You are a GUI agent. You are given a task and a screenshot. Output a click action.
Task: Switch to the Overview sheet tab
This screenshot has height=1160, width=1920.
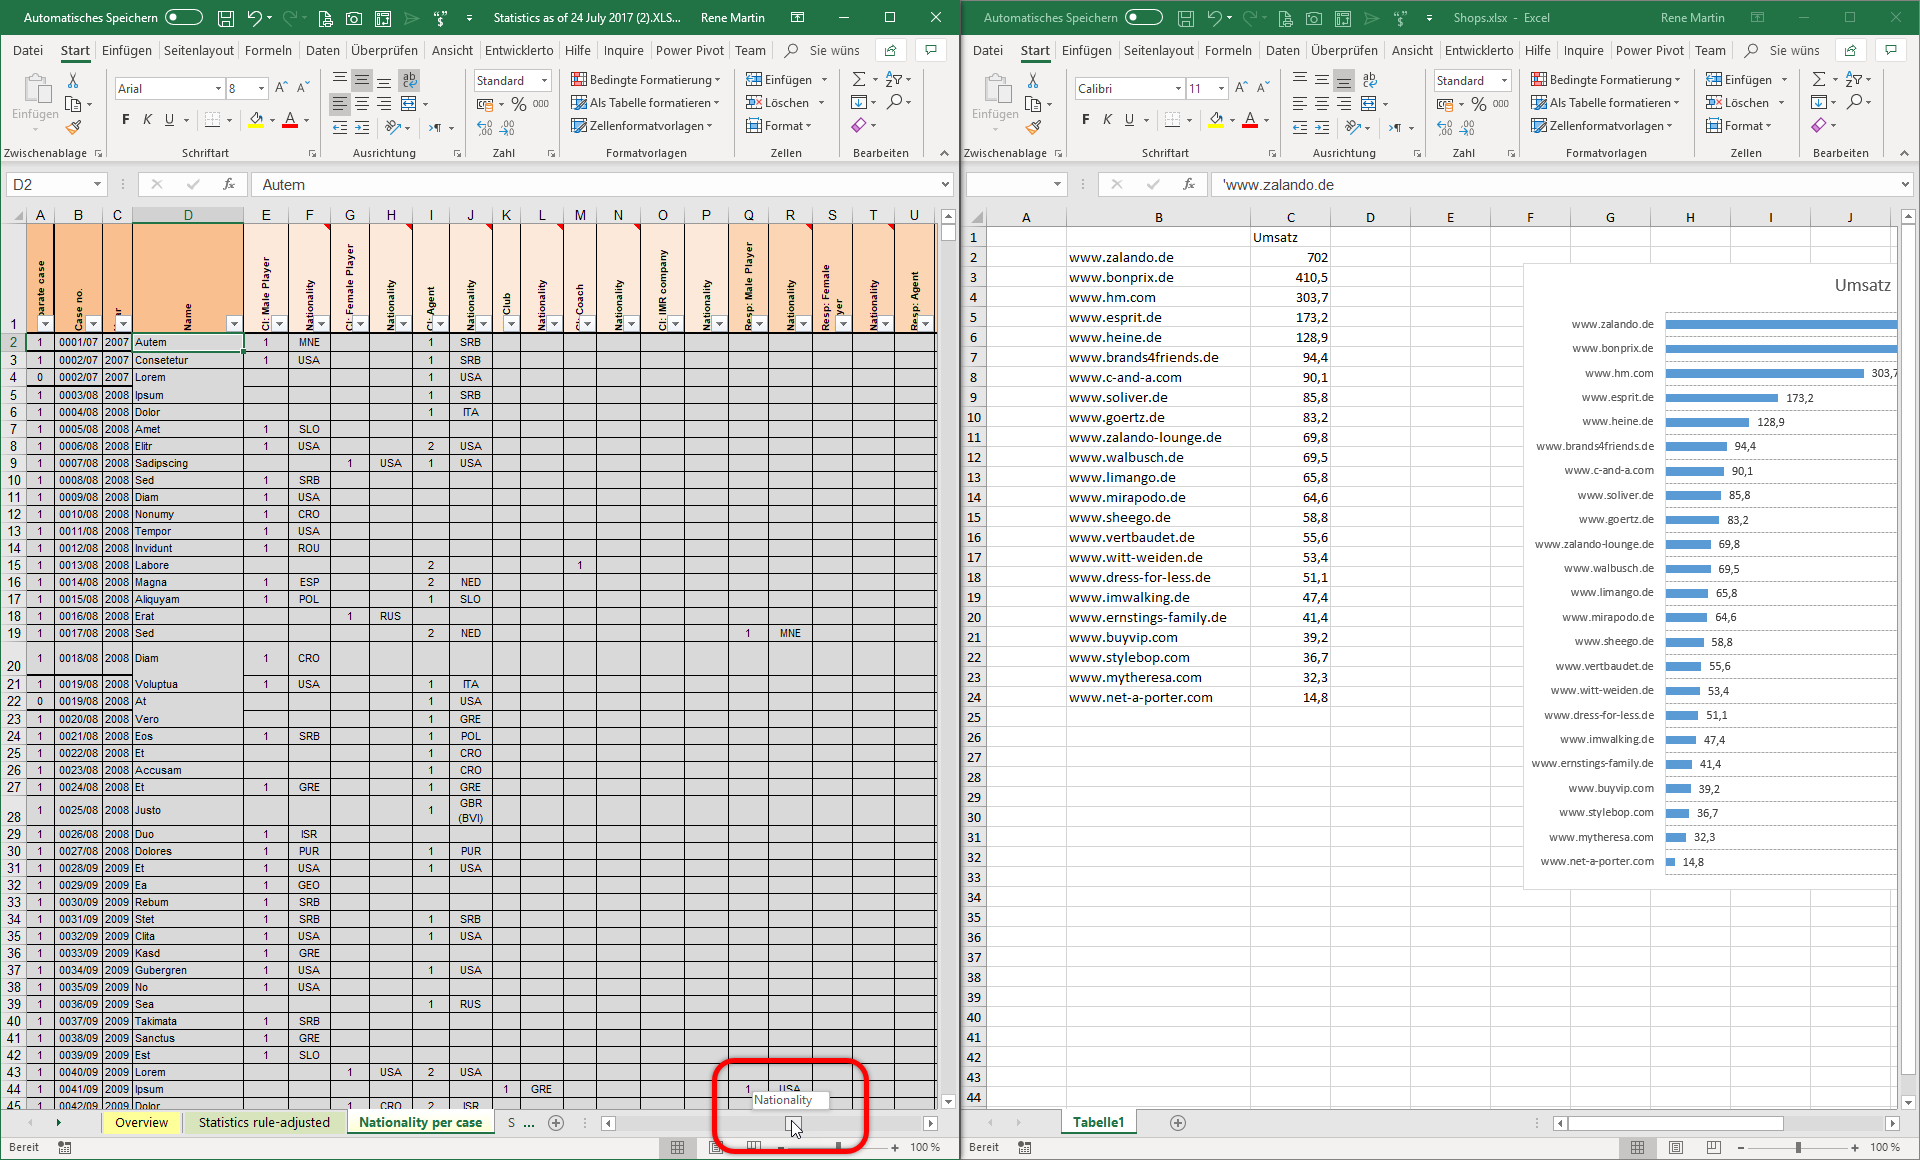(x=141, y=1122)
